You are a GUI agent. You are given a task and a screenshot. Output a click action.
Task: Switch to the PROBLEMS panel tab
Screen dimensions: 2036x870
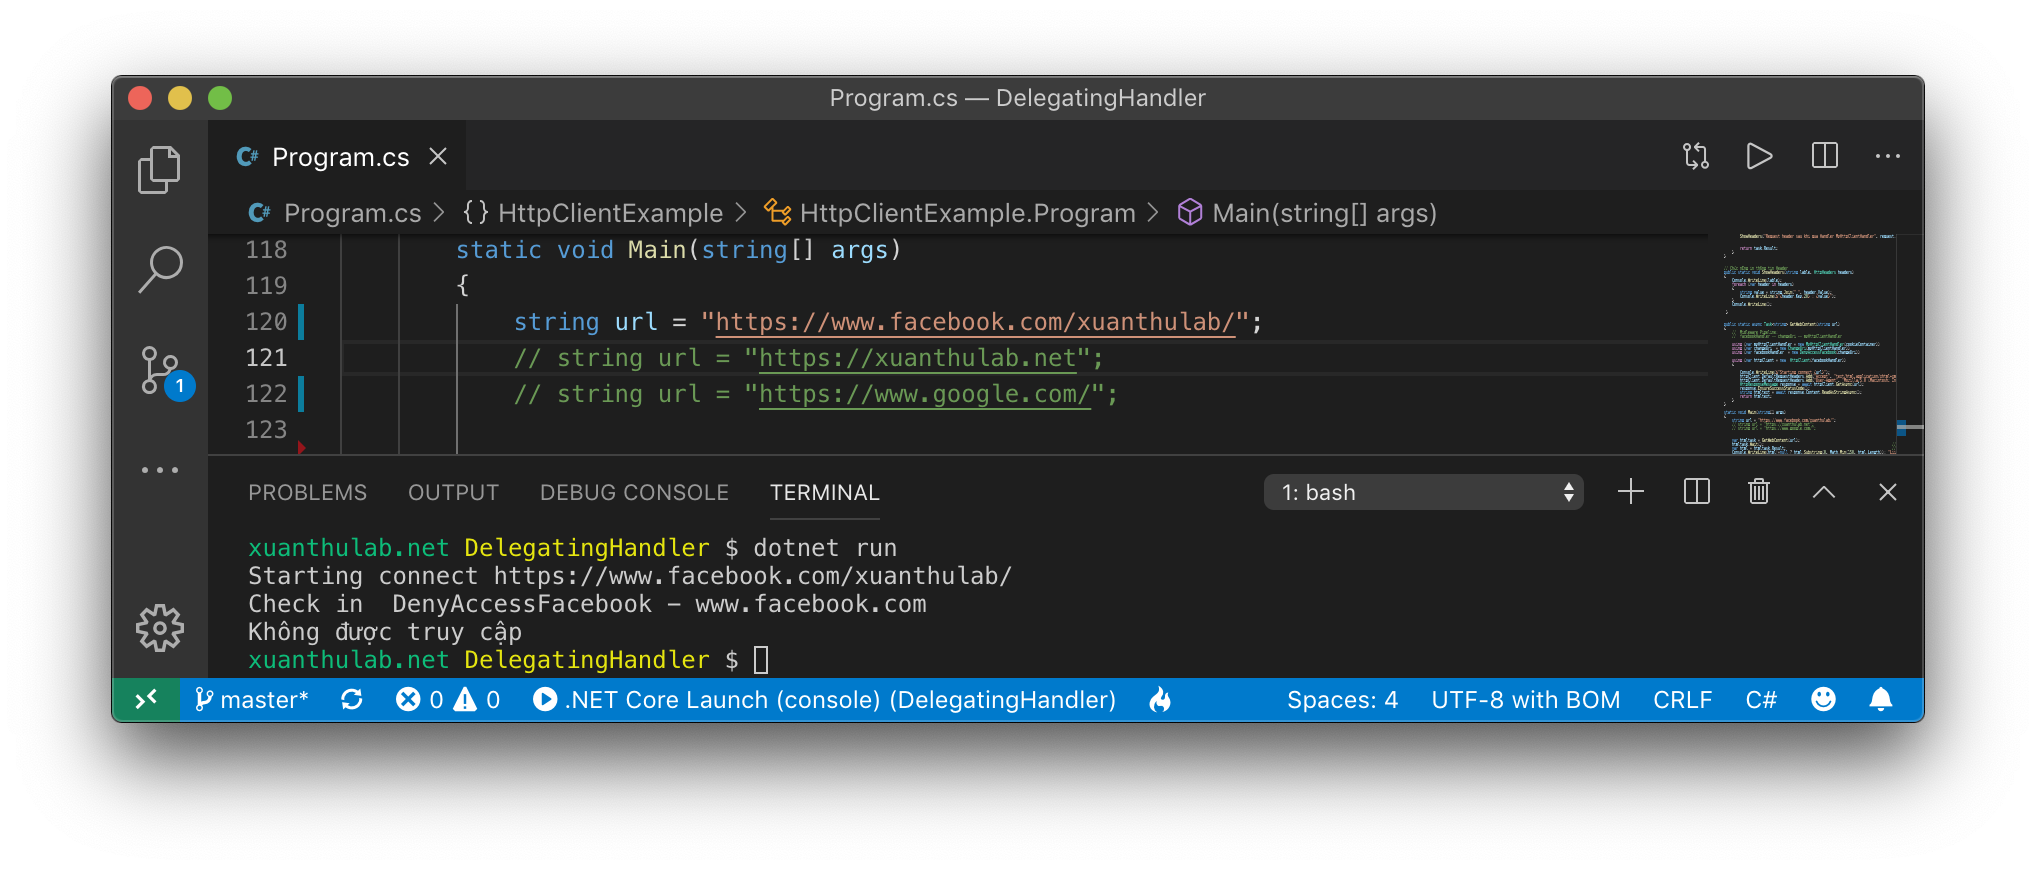(x=308, y=493)
